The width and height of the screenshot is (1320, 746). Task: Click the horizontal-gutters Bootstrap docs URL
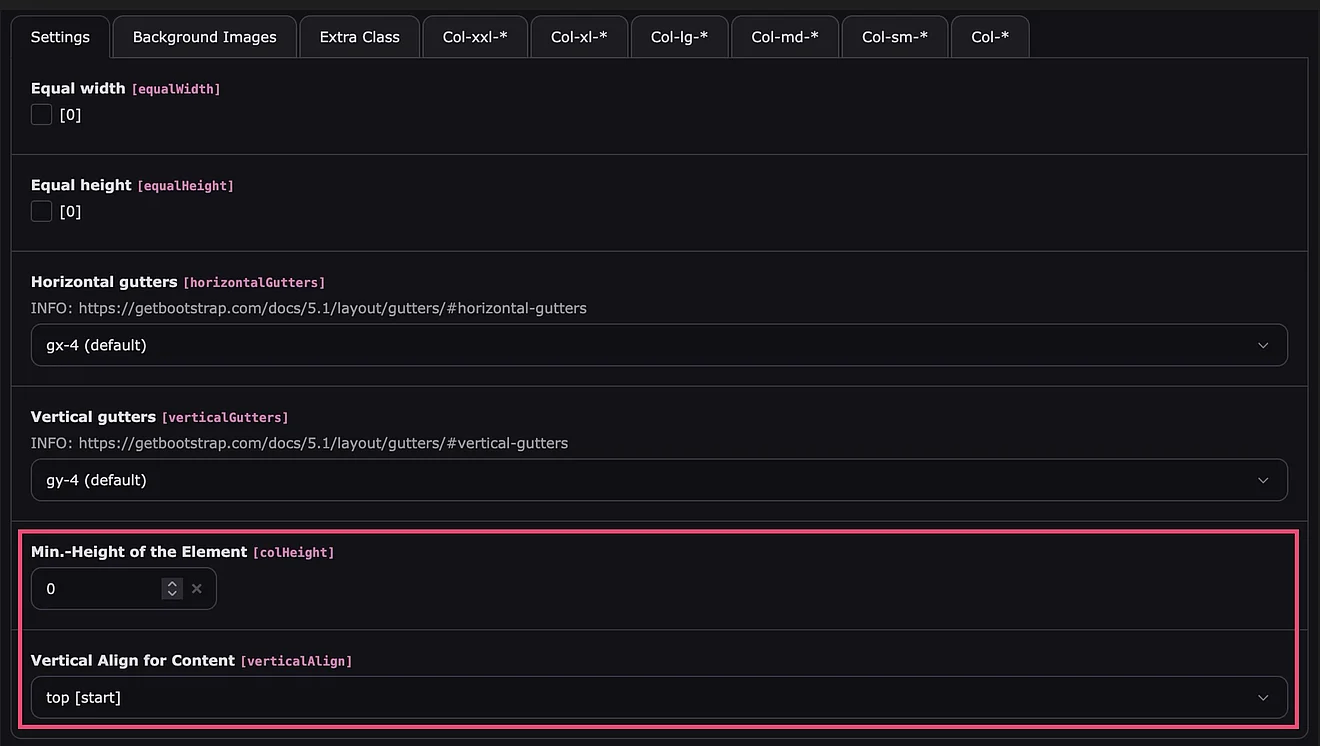click(x=332, y=308)
